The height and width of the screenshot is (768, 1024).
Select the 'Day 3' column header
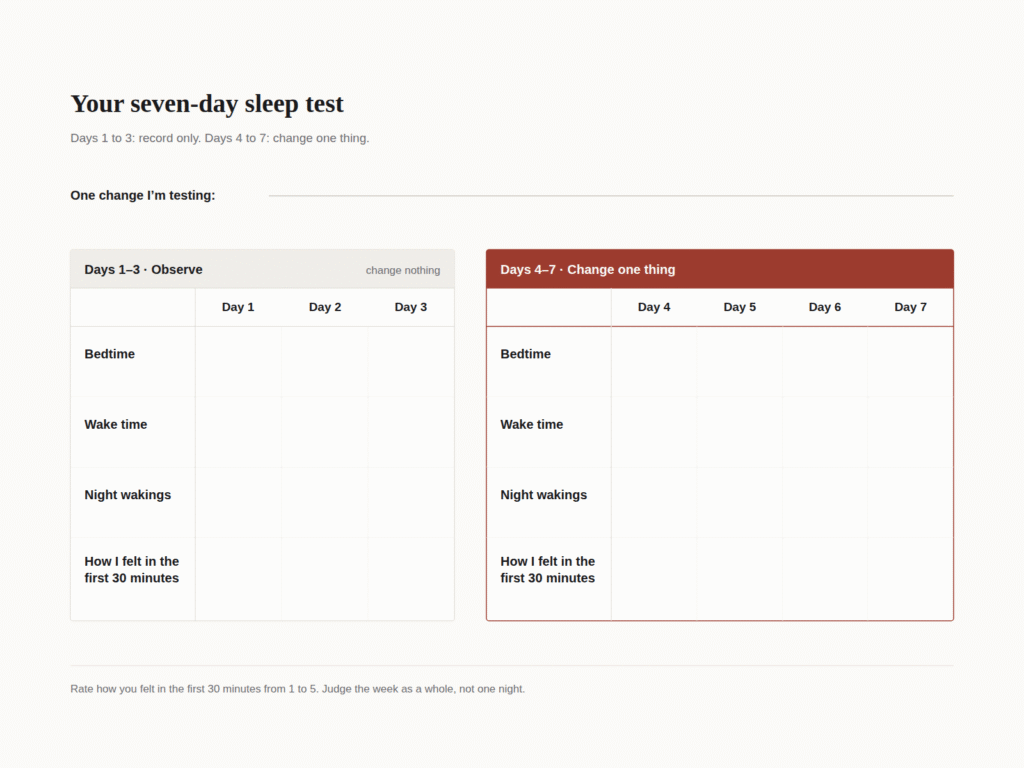coord(411,307)
